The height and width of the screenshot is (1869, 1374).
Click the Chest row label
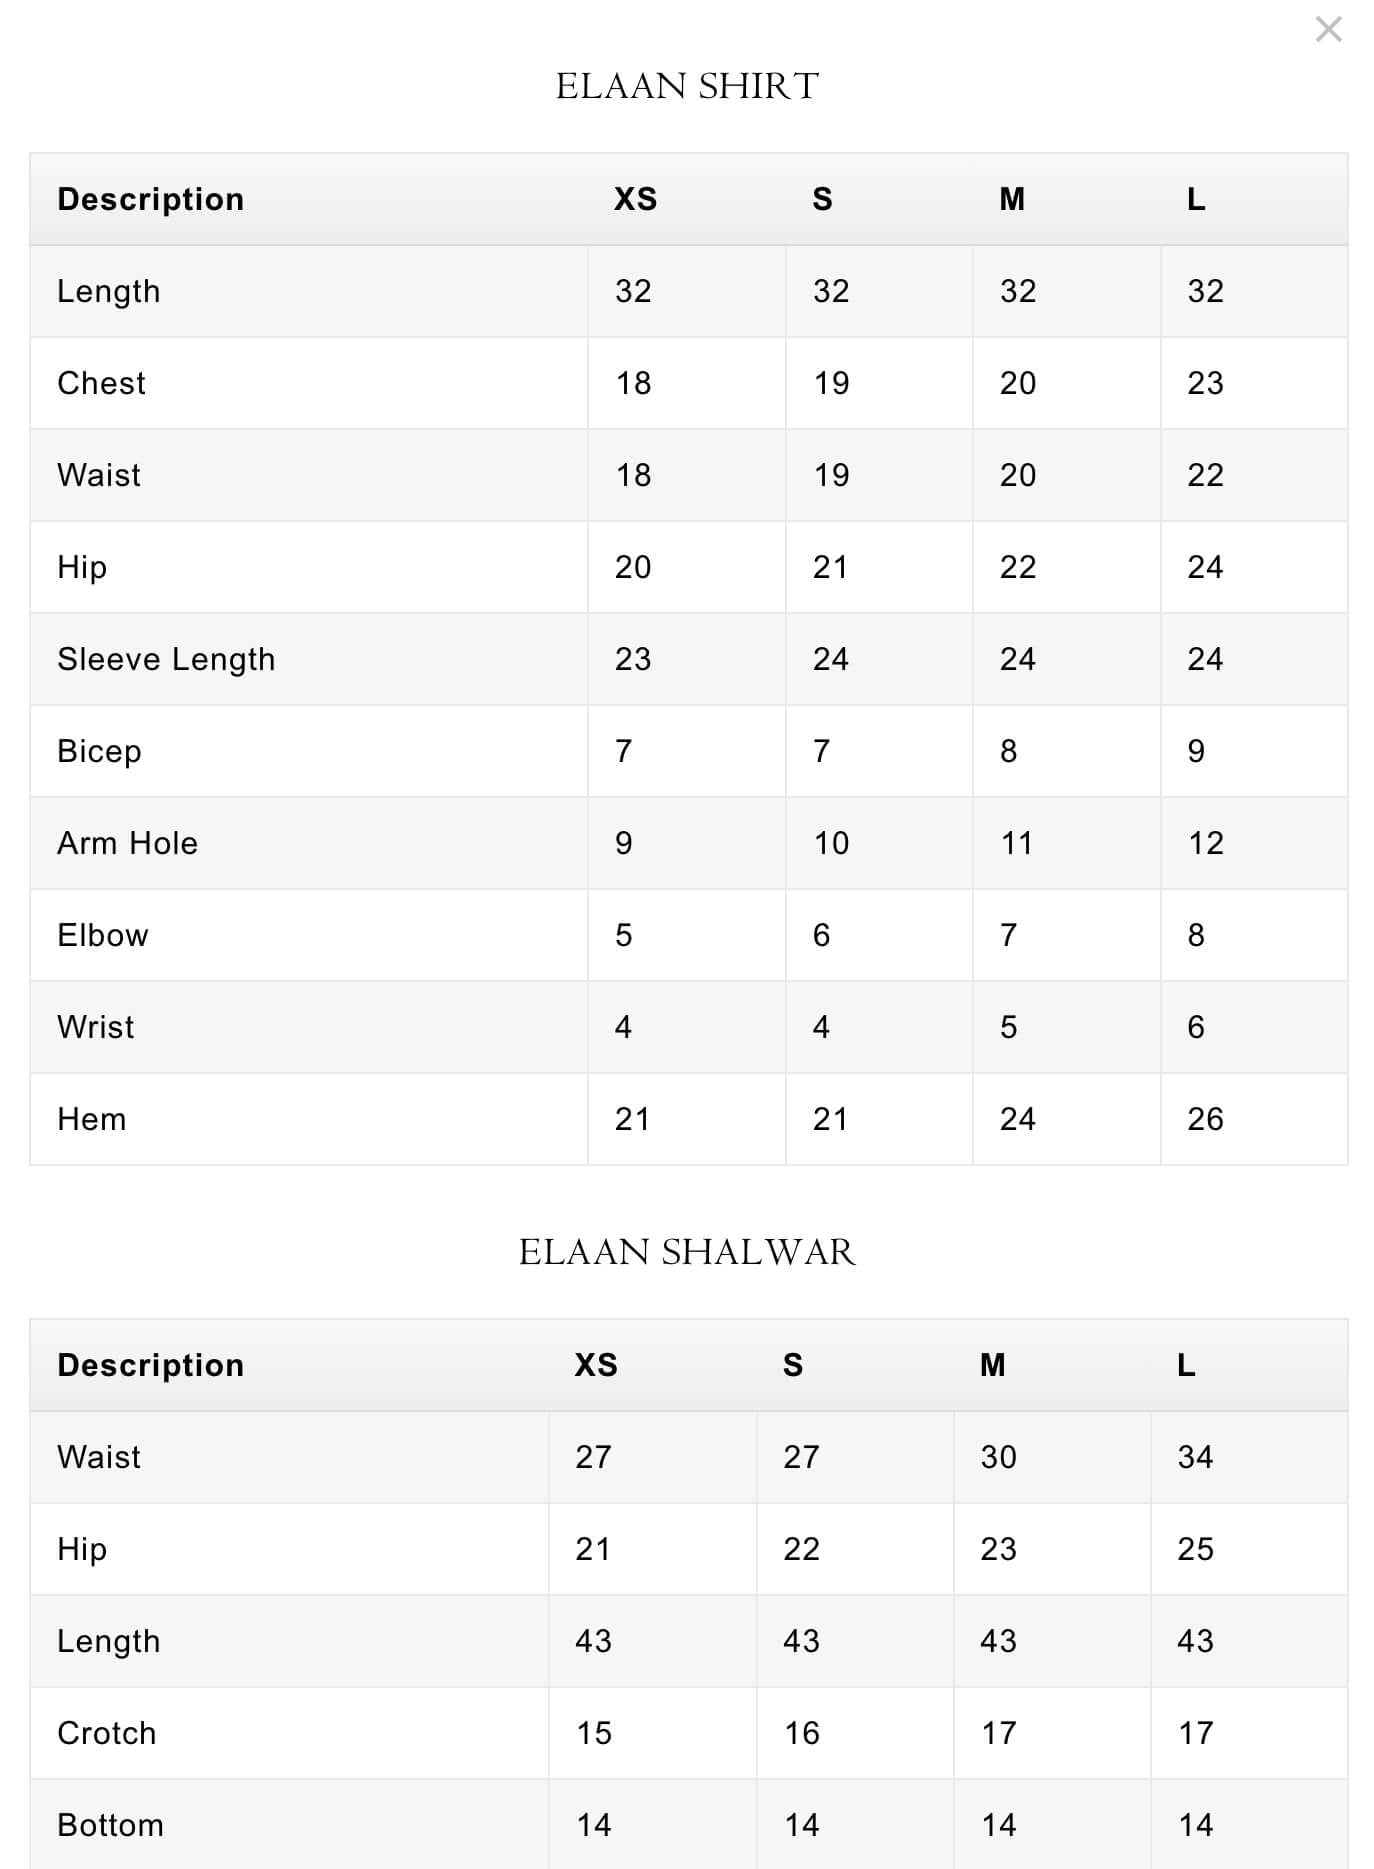coord(101,383)
